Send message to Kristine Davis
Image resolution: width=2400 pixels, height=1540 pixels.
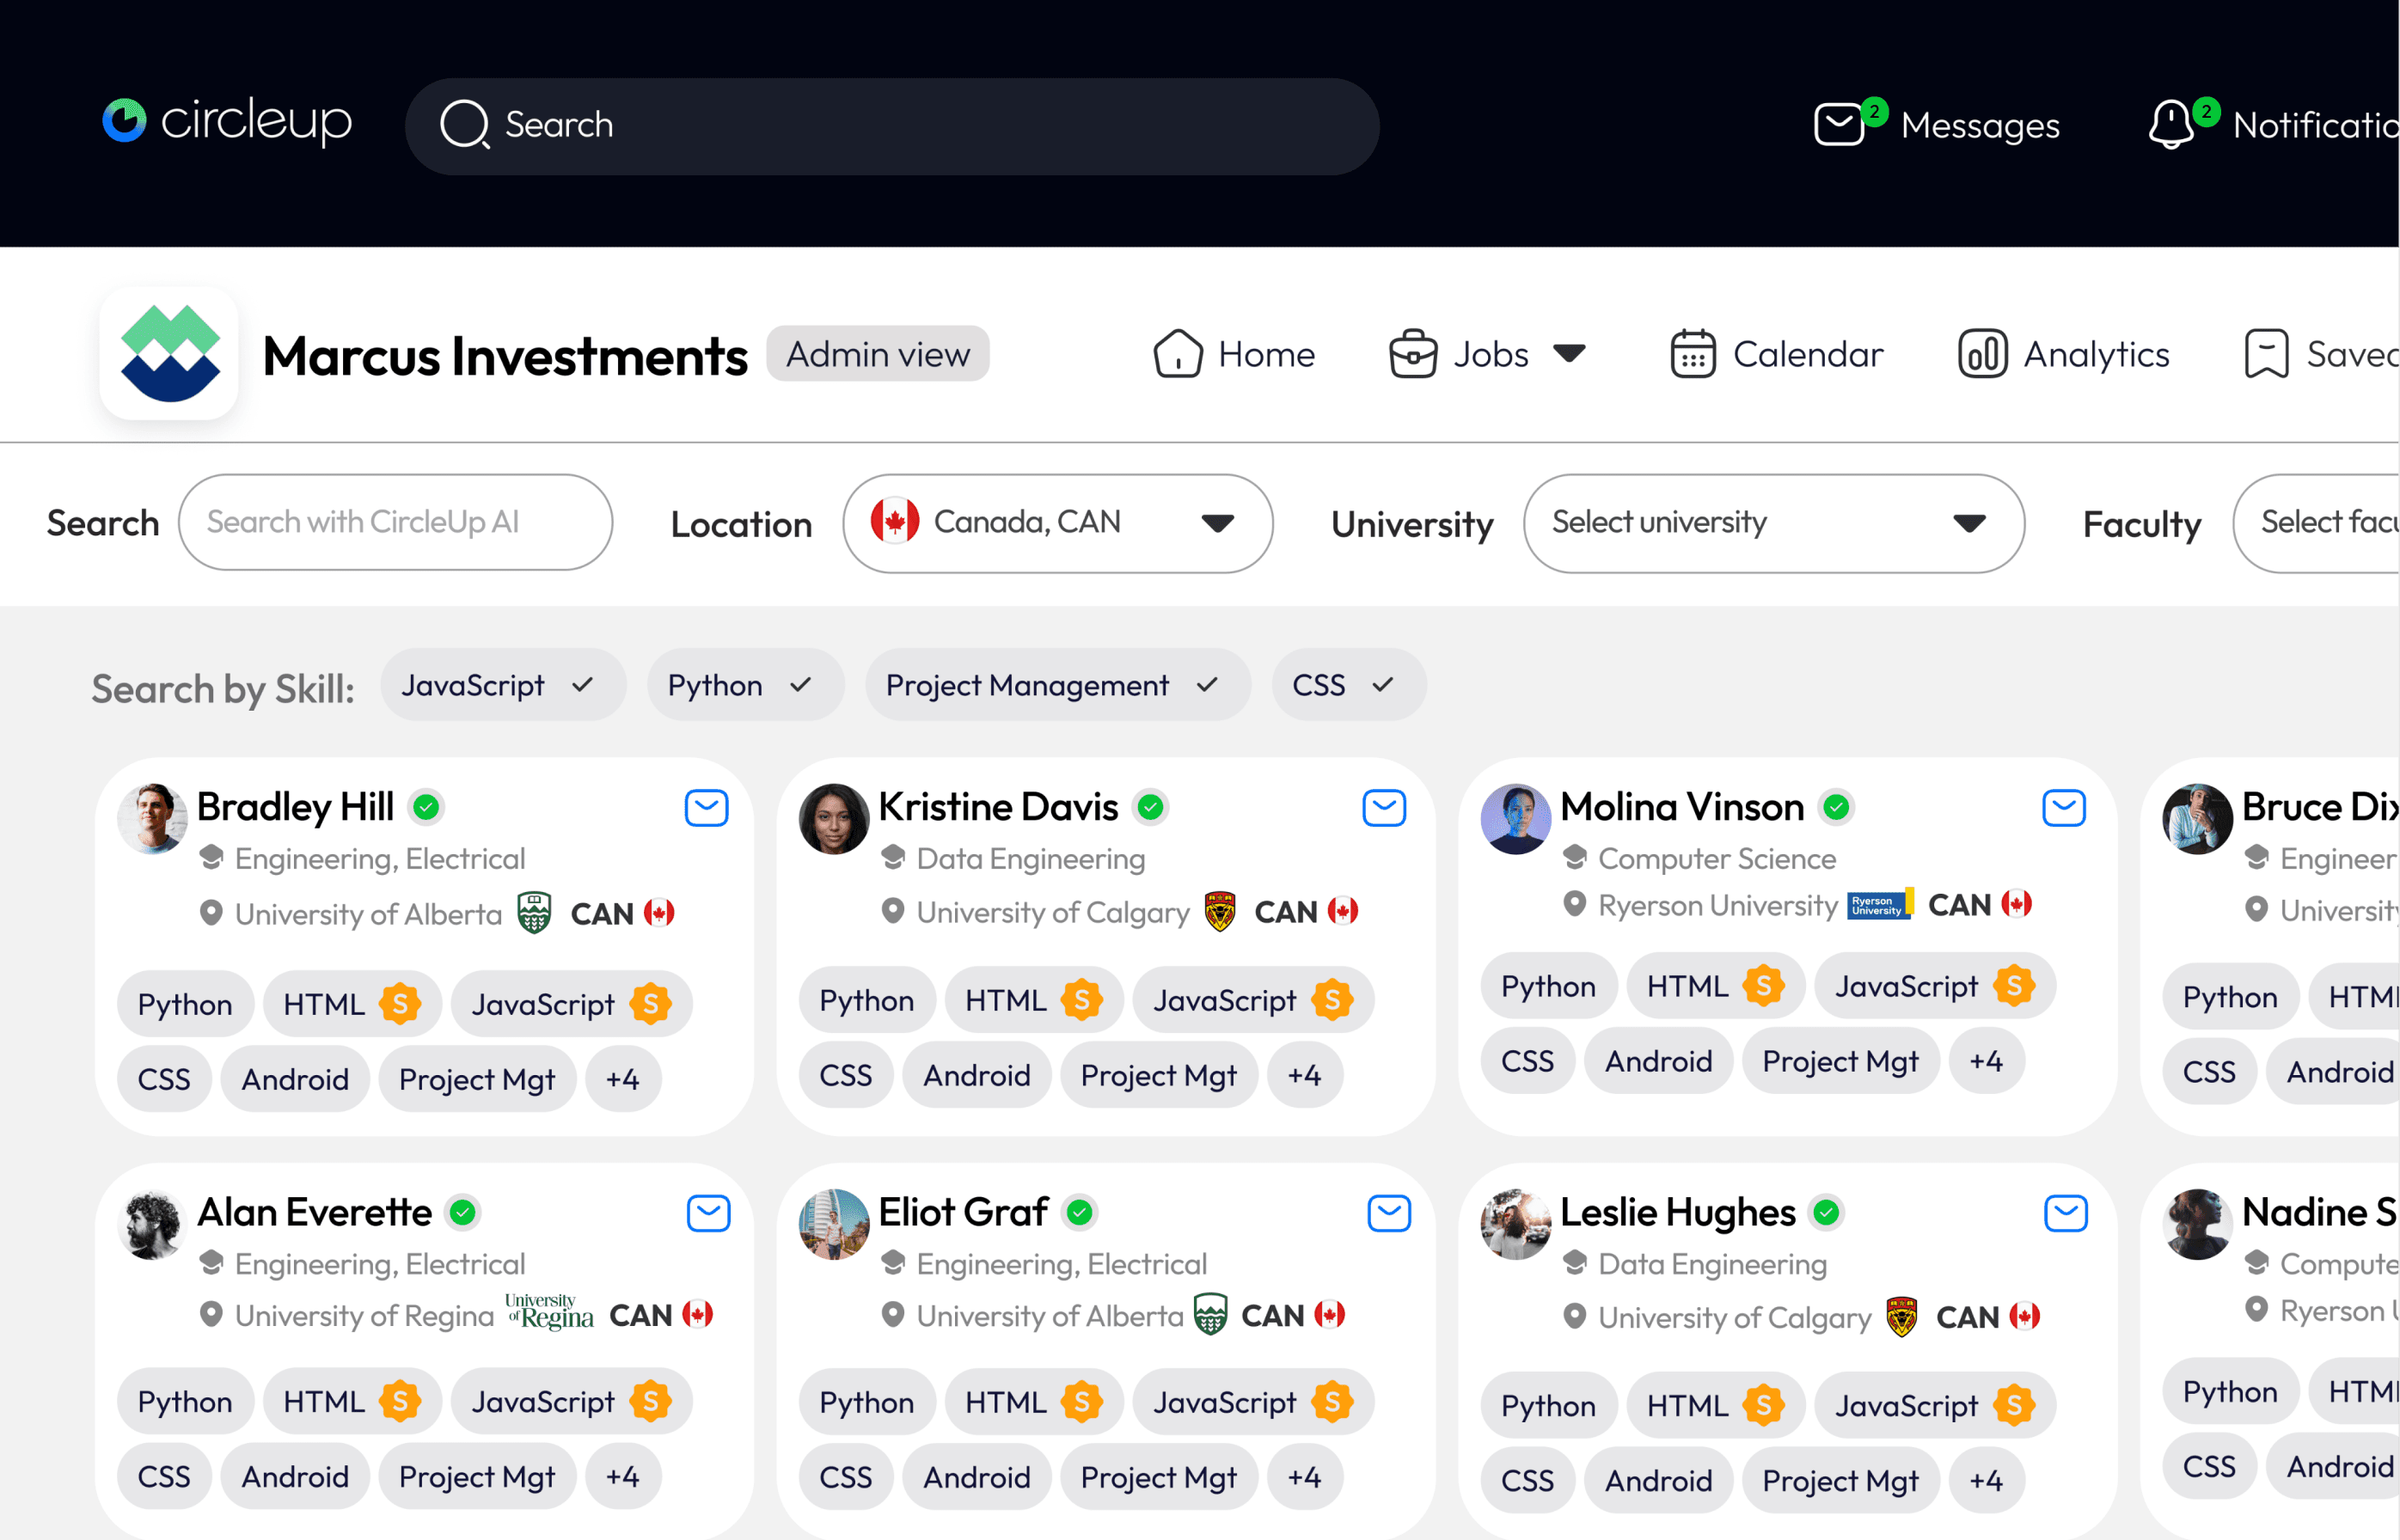coord(1384,808)
